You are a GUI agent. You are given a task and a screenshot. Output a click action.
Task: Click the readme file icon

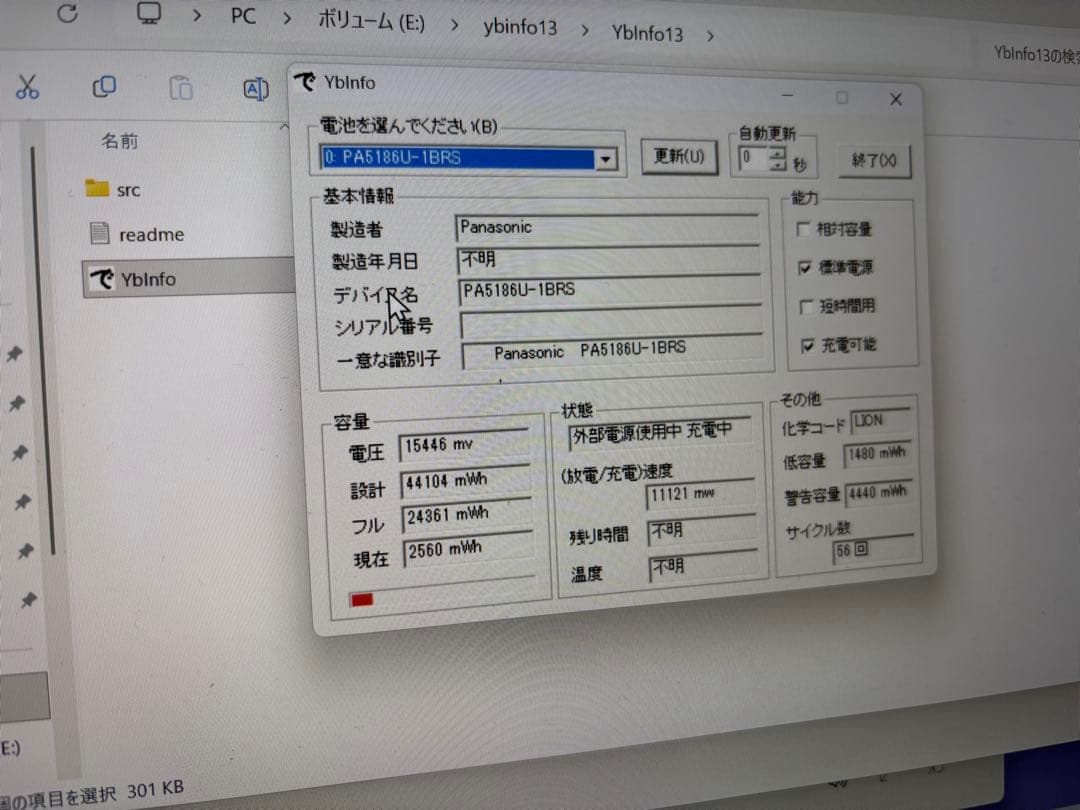pyautogui.click(x=100, y=233)
